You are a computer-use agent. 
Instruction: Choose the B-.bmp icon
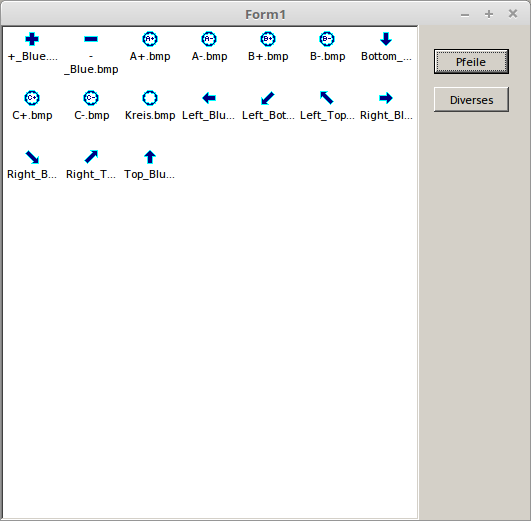(x=327, y=39)
